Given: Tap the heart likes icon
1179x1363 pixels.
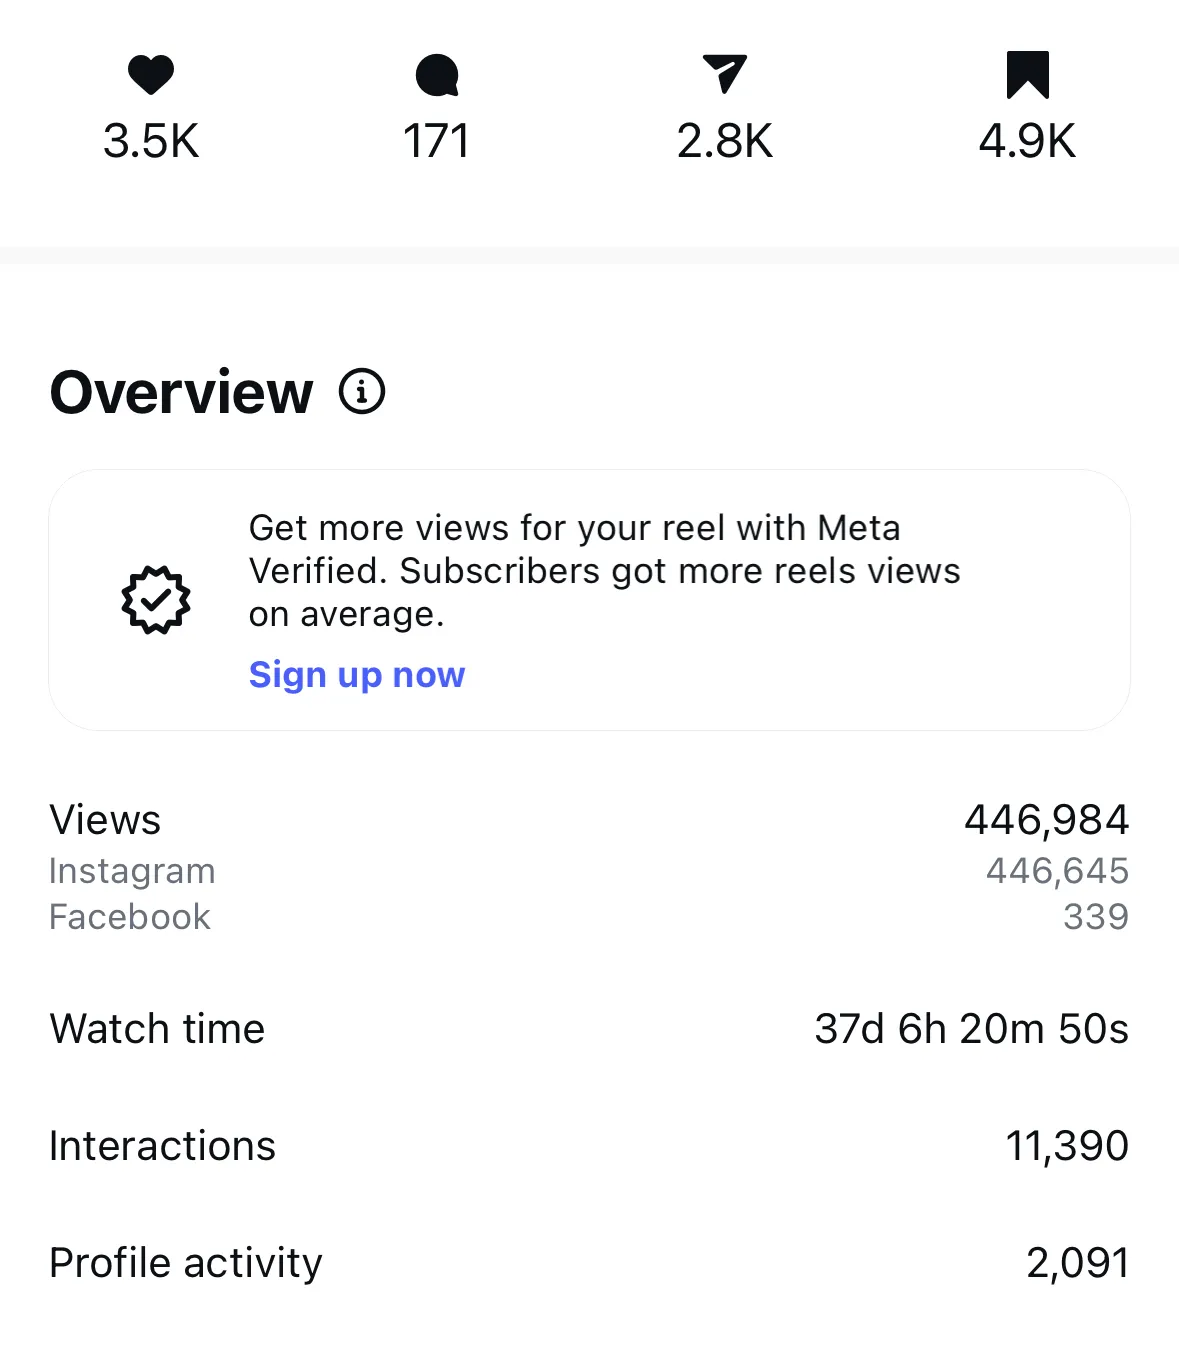Looking at the screenshot, I should [151, 75].
